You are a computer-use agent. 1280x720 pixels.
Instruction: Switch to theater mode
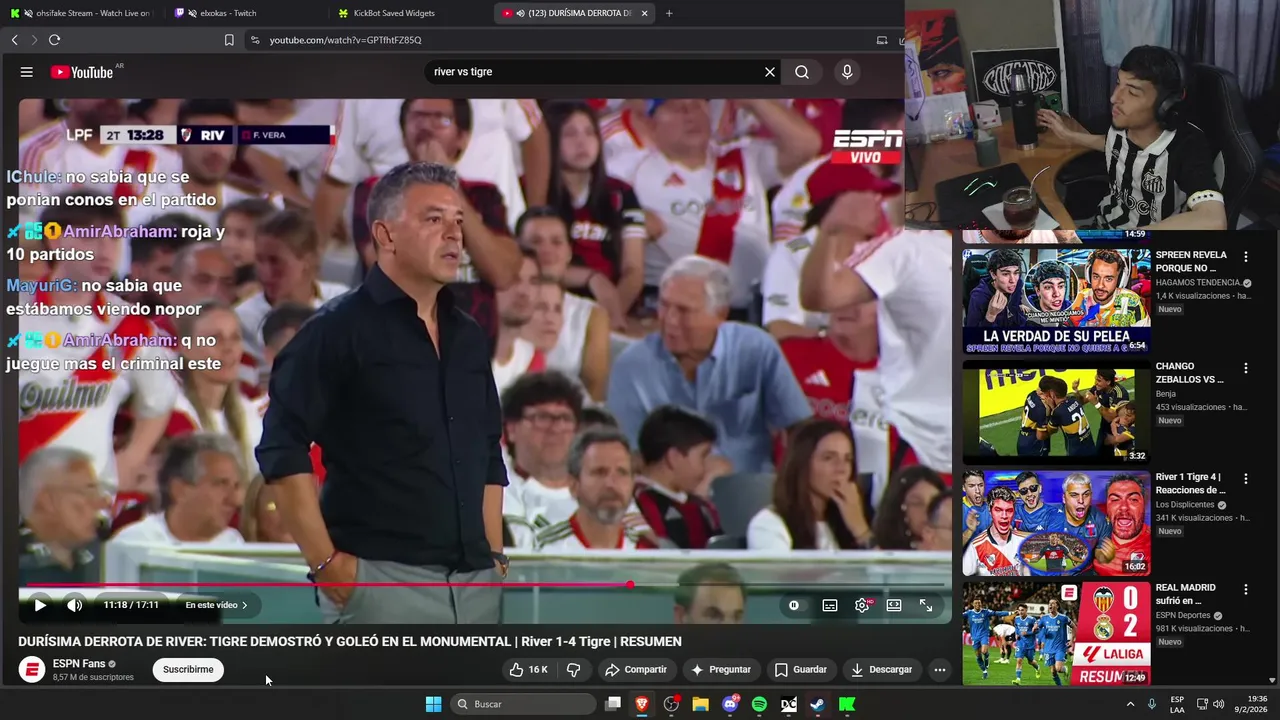pos(894,605)
